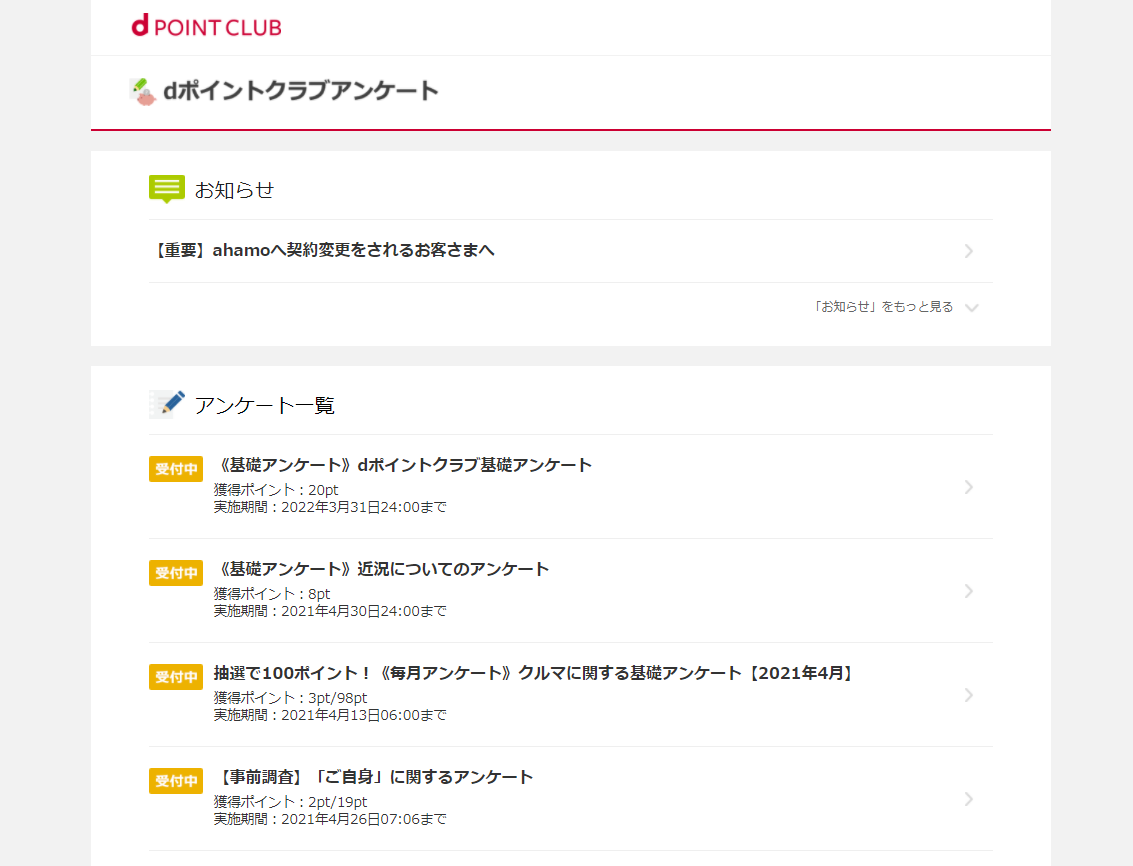1133x866 pixels.
Task: Click 獲得ポイント：8pt text
Action: coord(272,594)
